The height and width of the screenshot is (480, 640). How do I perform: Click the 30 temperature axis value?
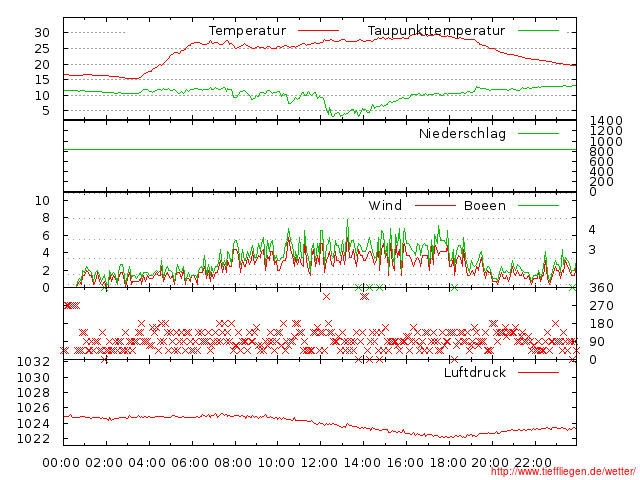click(42, 33)
